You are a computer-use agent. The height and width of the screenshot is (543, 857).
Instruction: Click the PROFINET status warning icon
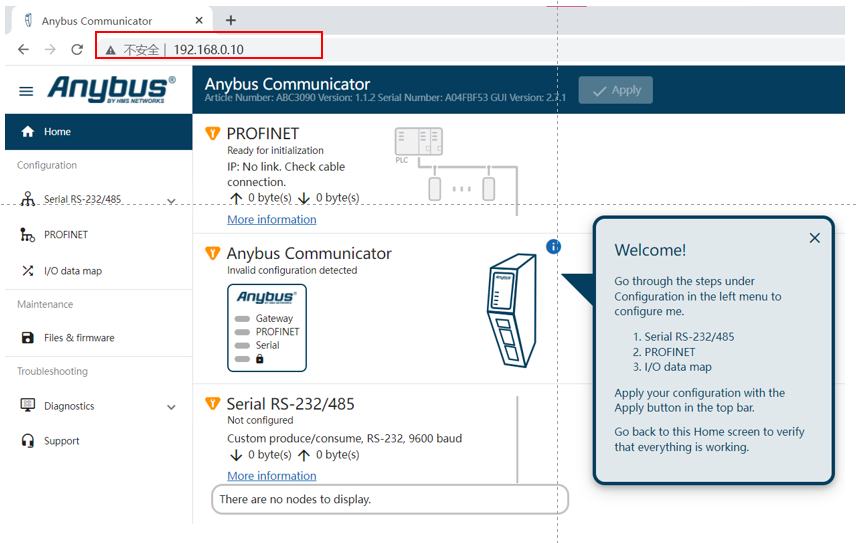pyautogui.click(x=213, y=133)
